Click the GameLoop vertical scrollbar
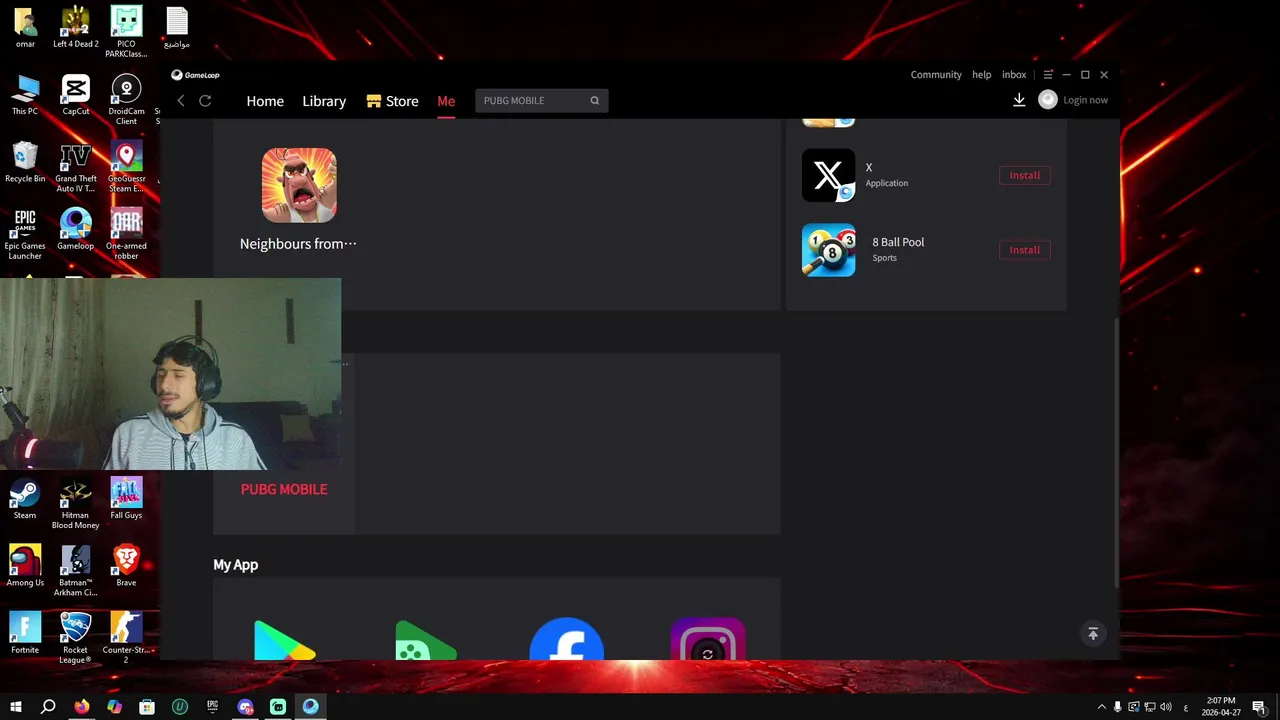This screenshot has height=720, width=1280. click(x=1116, y=453)
